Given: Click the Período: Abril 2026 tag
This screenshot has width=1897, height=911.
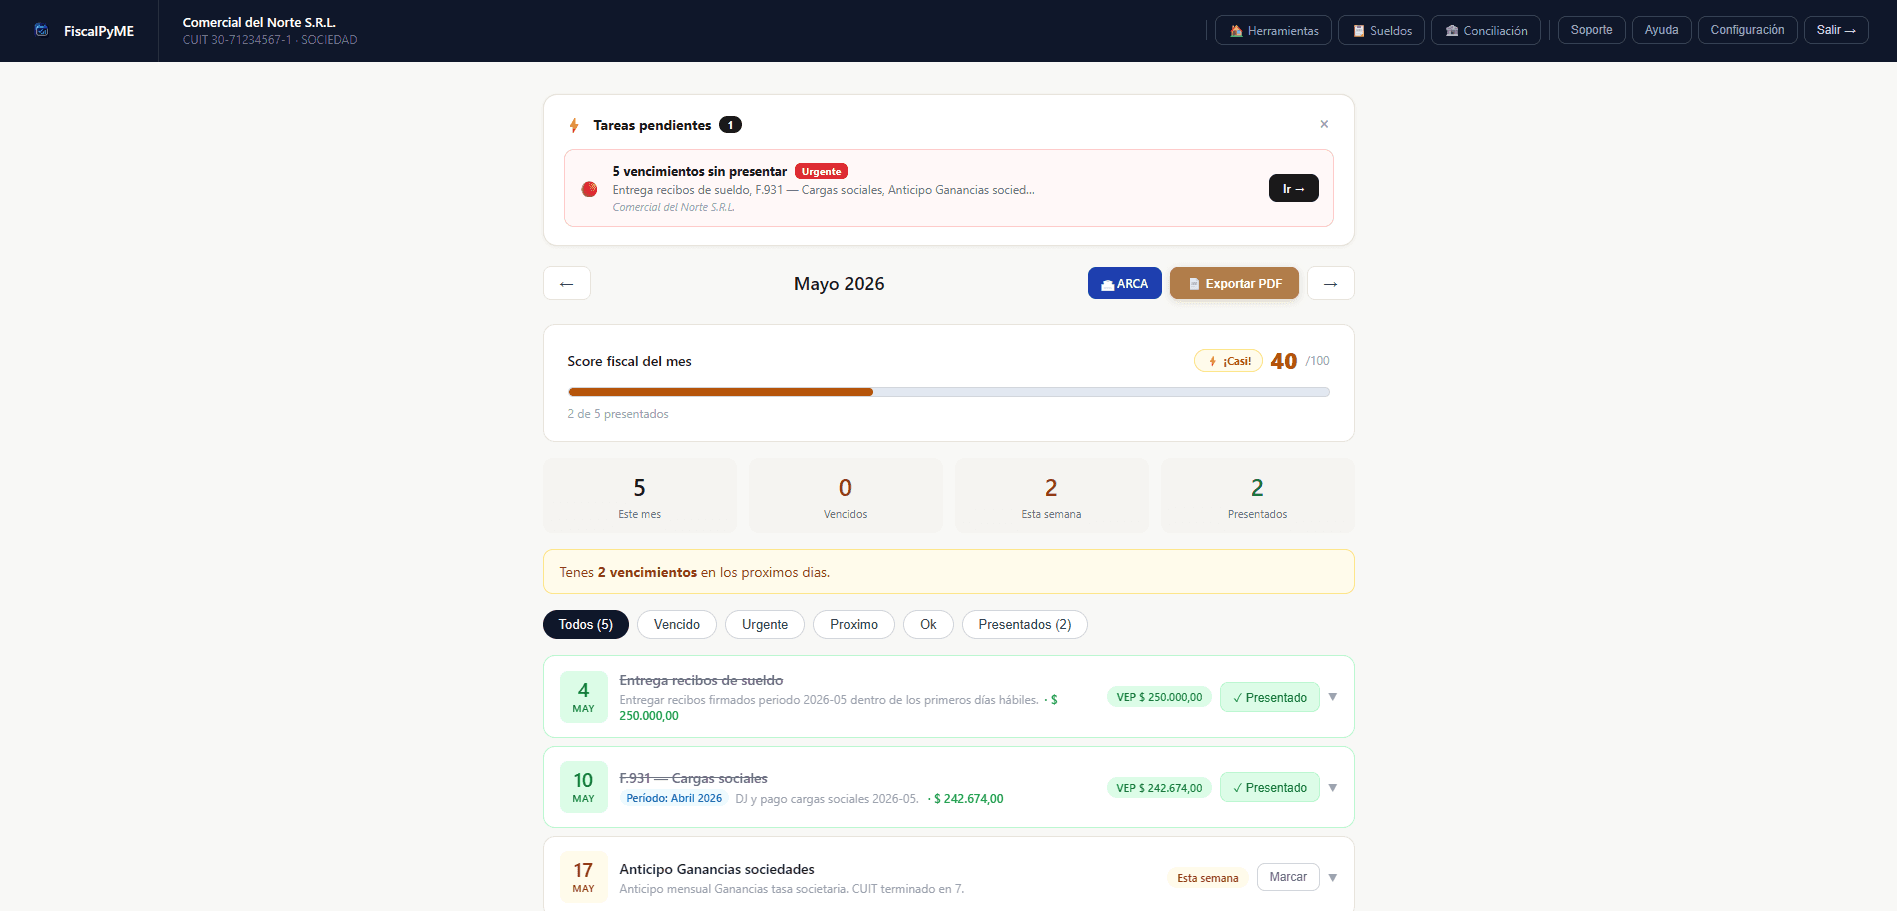Looking at the screenshot, I should [674, 798].
